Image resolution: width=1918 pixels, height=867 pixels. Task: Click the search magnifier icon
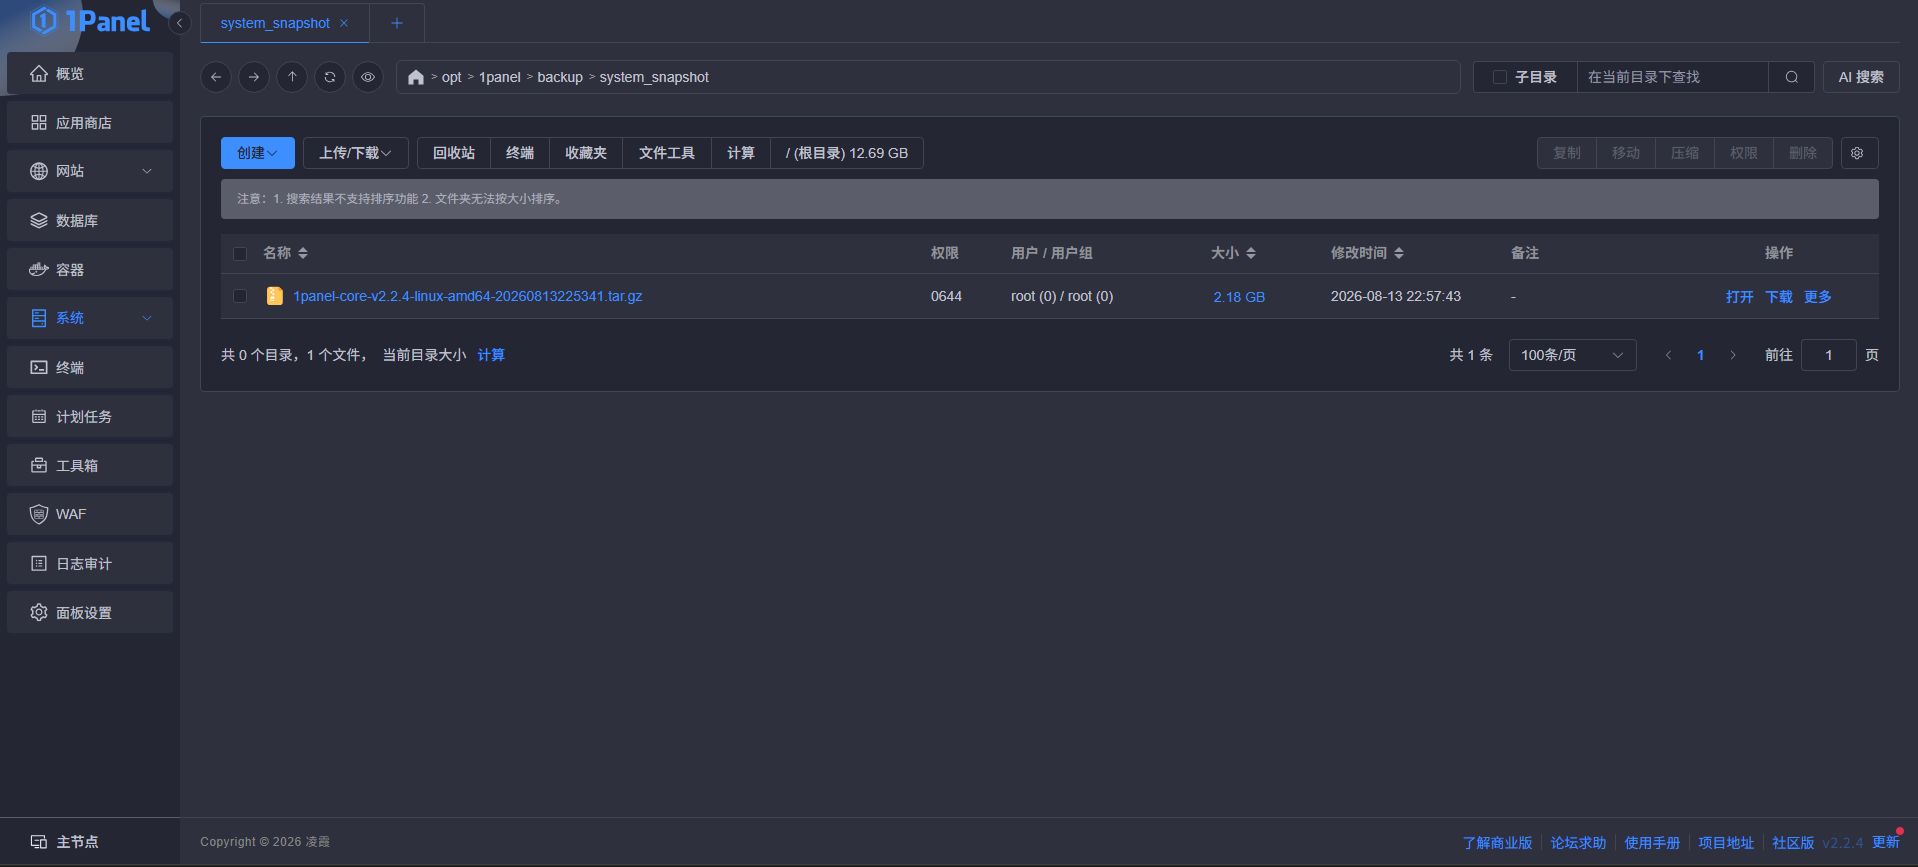pos(1791,77)
